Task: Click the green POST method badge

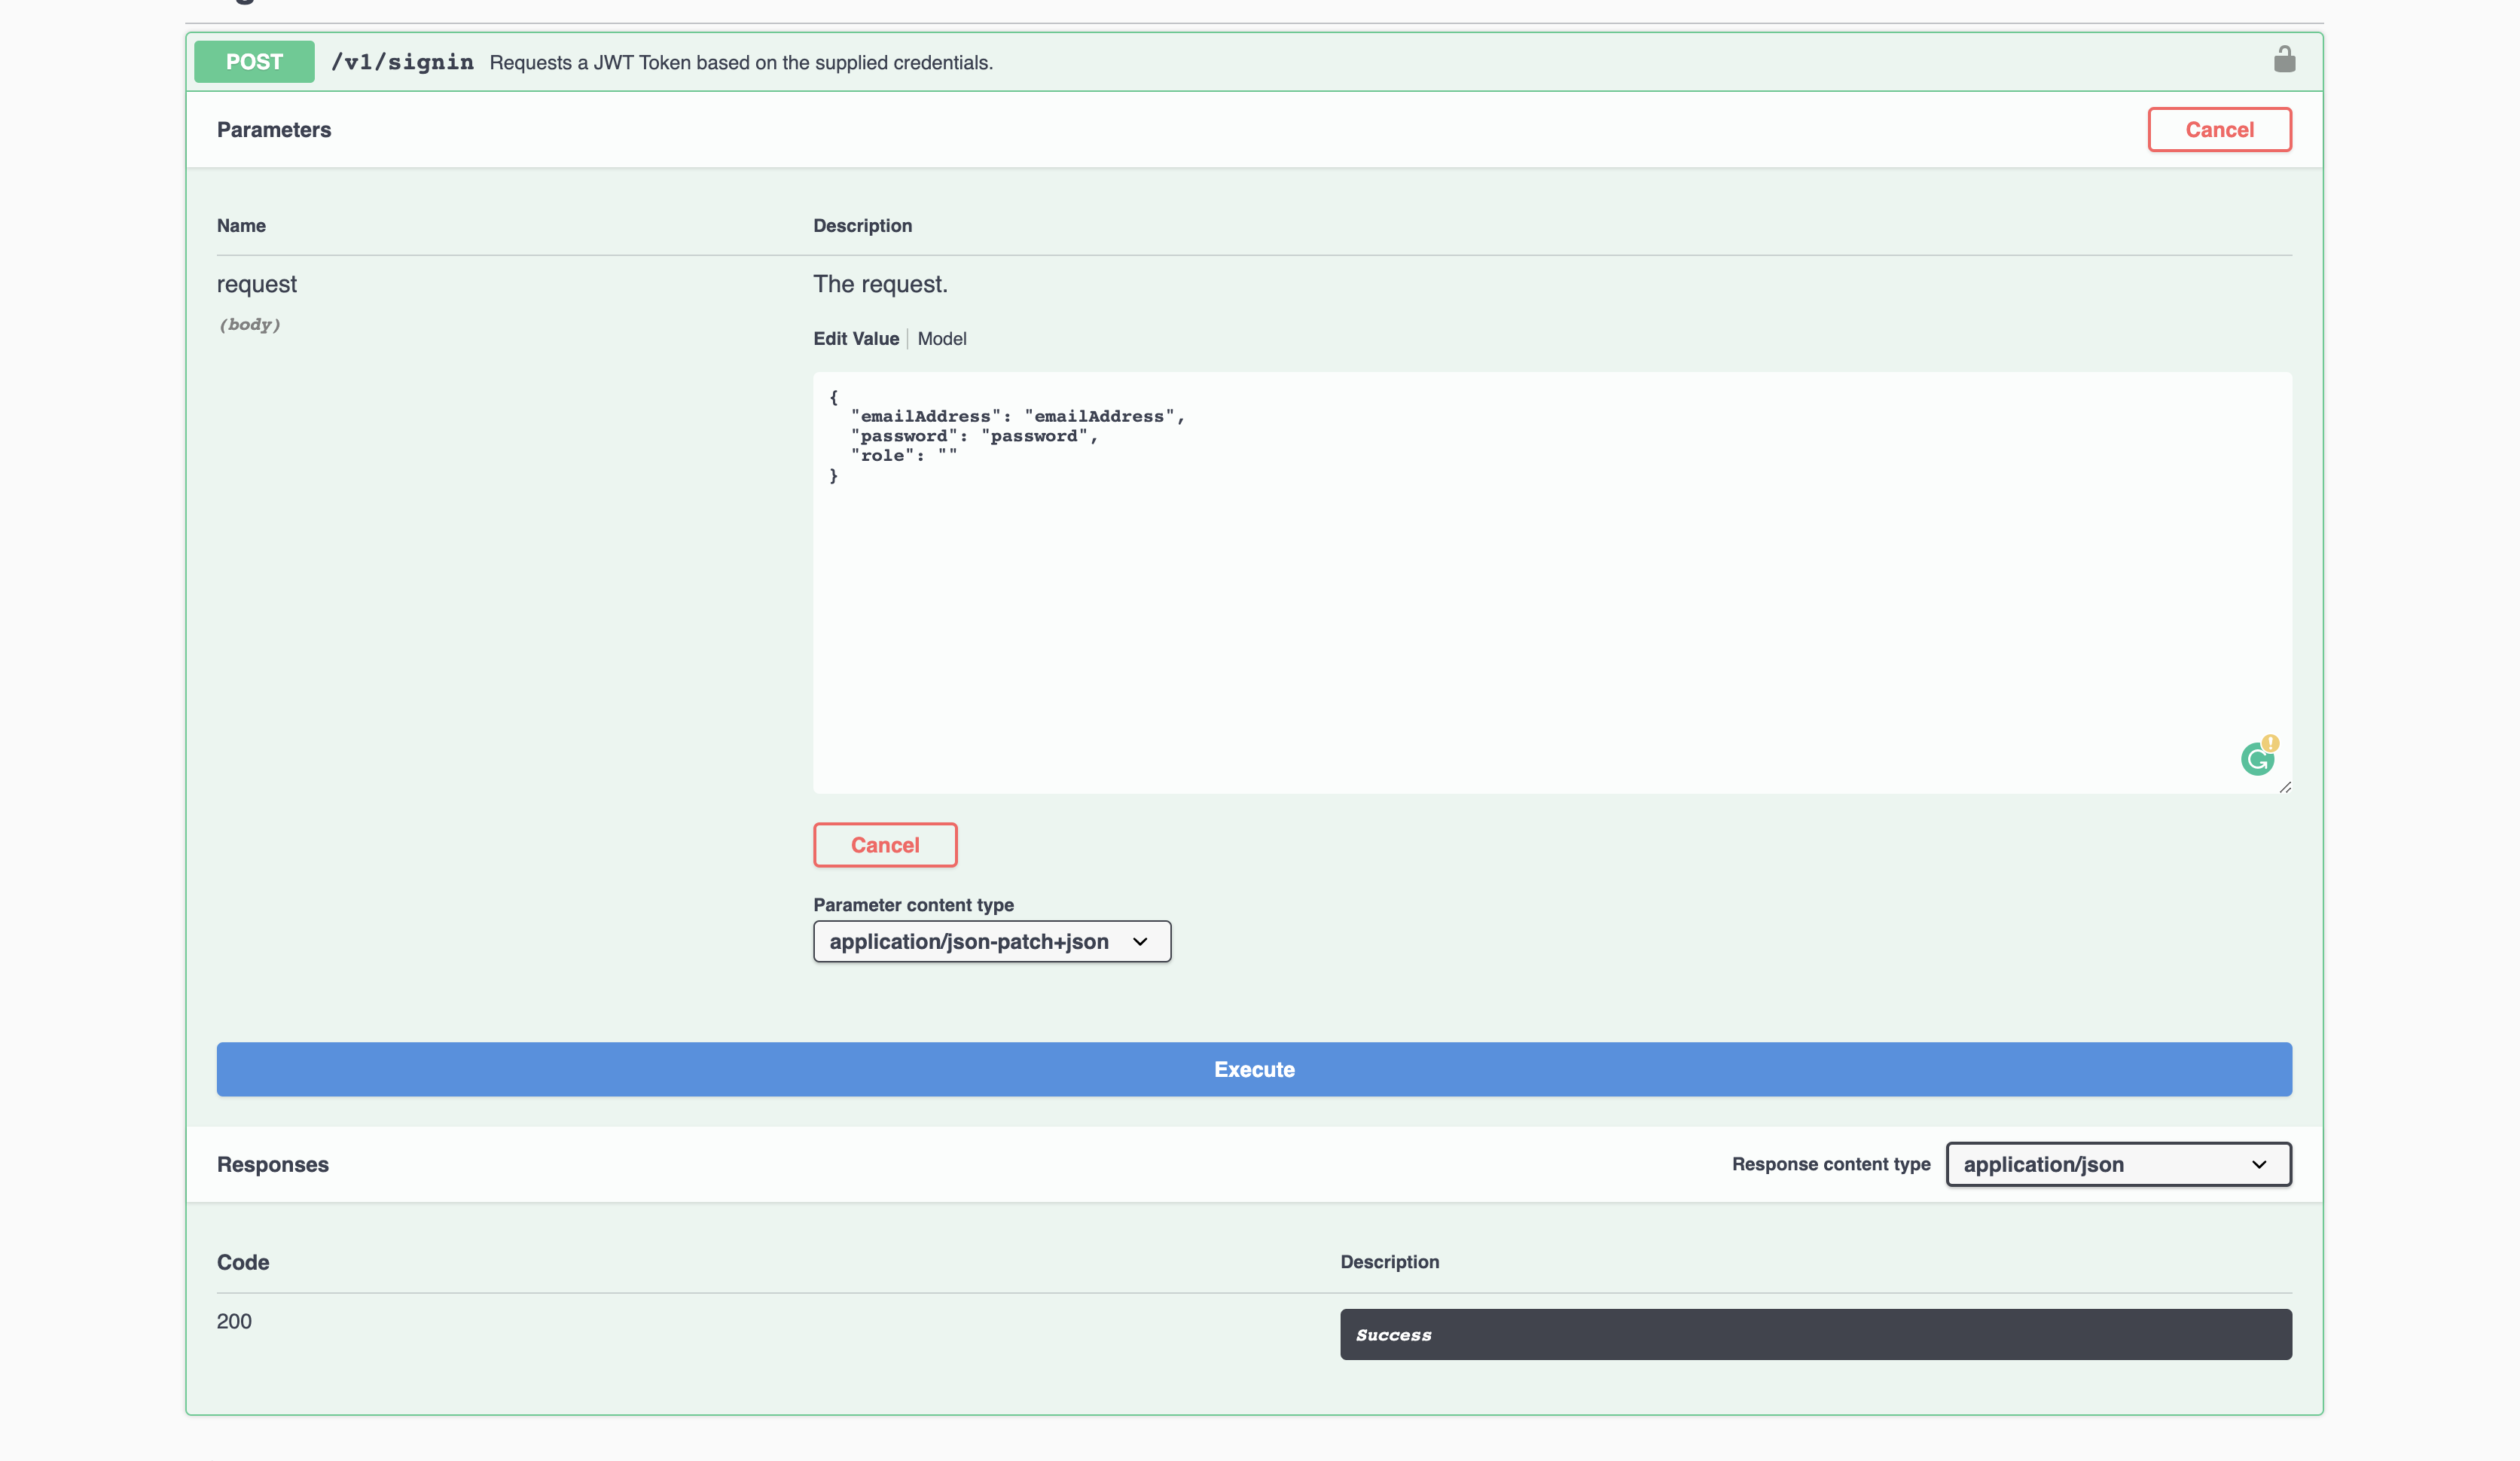Action: click(x=254, y=62)
